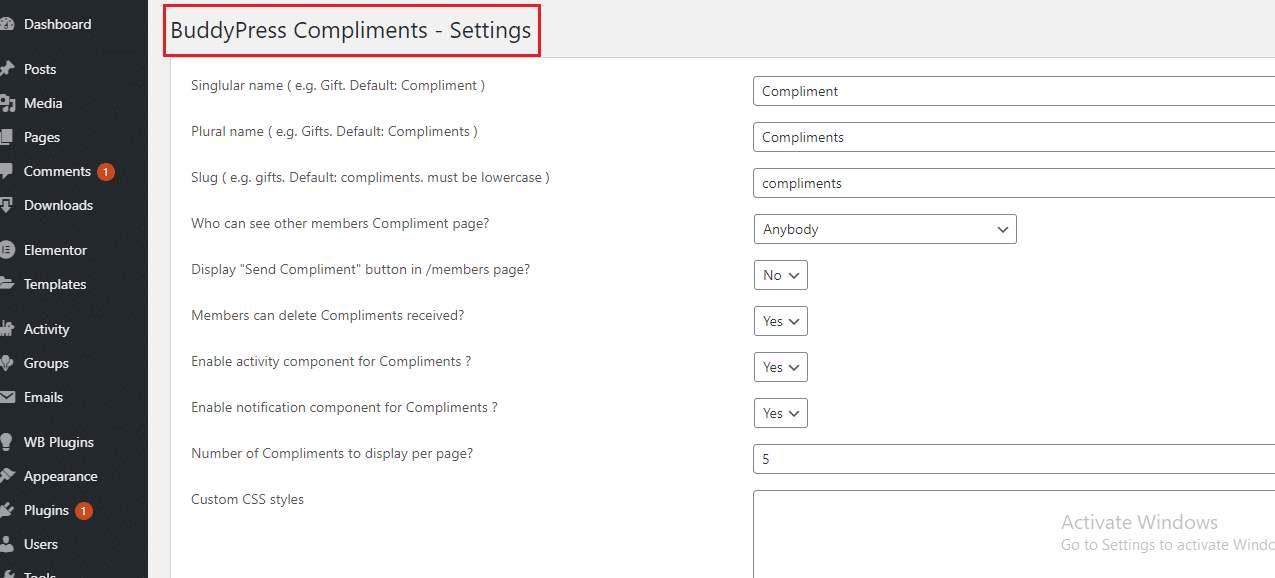Disable activity component for Compliments

(x=780, y=367)
